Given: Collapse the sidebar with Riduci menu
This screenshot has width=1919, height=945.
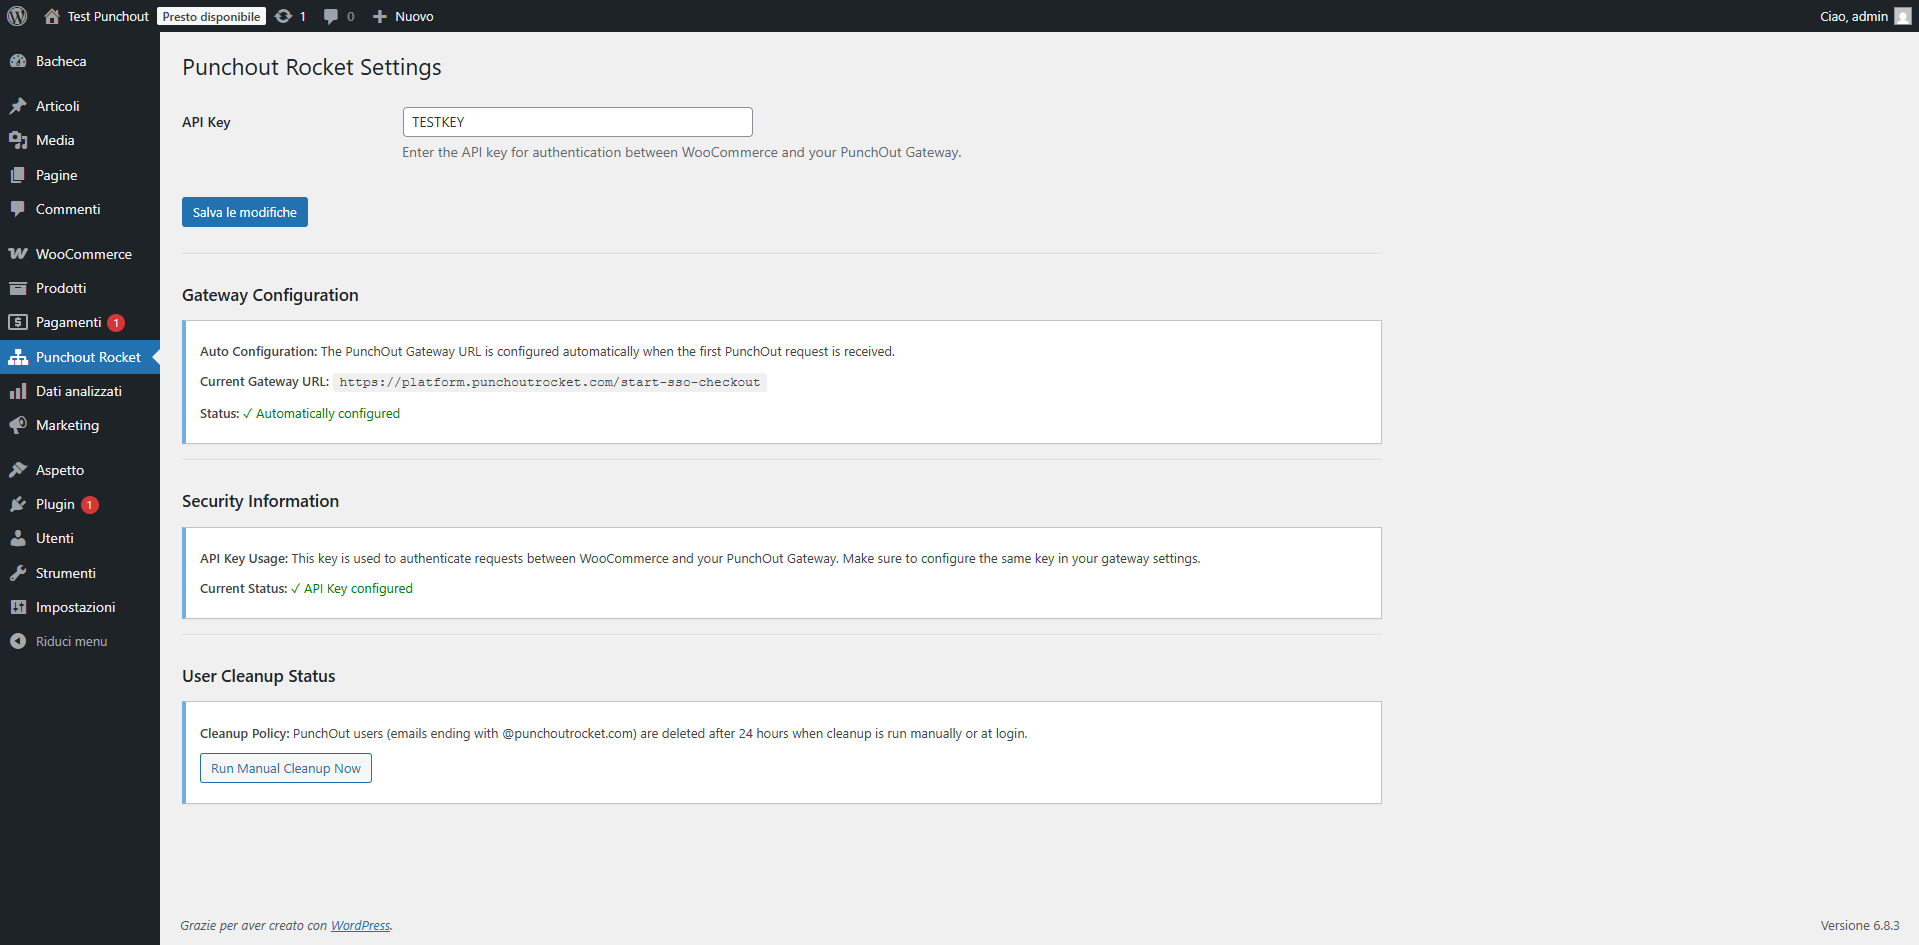Looking at the screenshot, I should [x=19, y=641].
